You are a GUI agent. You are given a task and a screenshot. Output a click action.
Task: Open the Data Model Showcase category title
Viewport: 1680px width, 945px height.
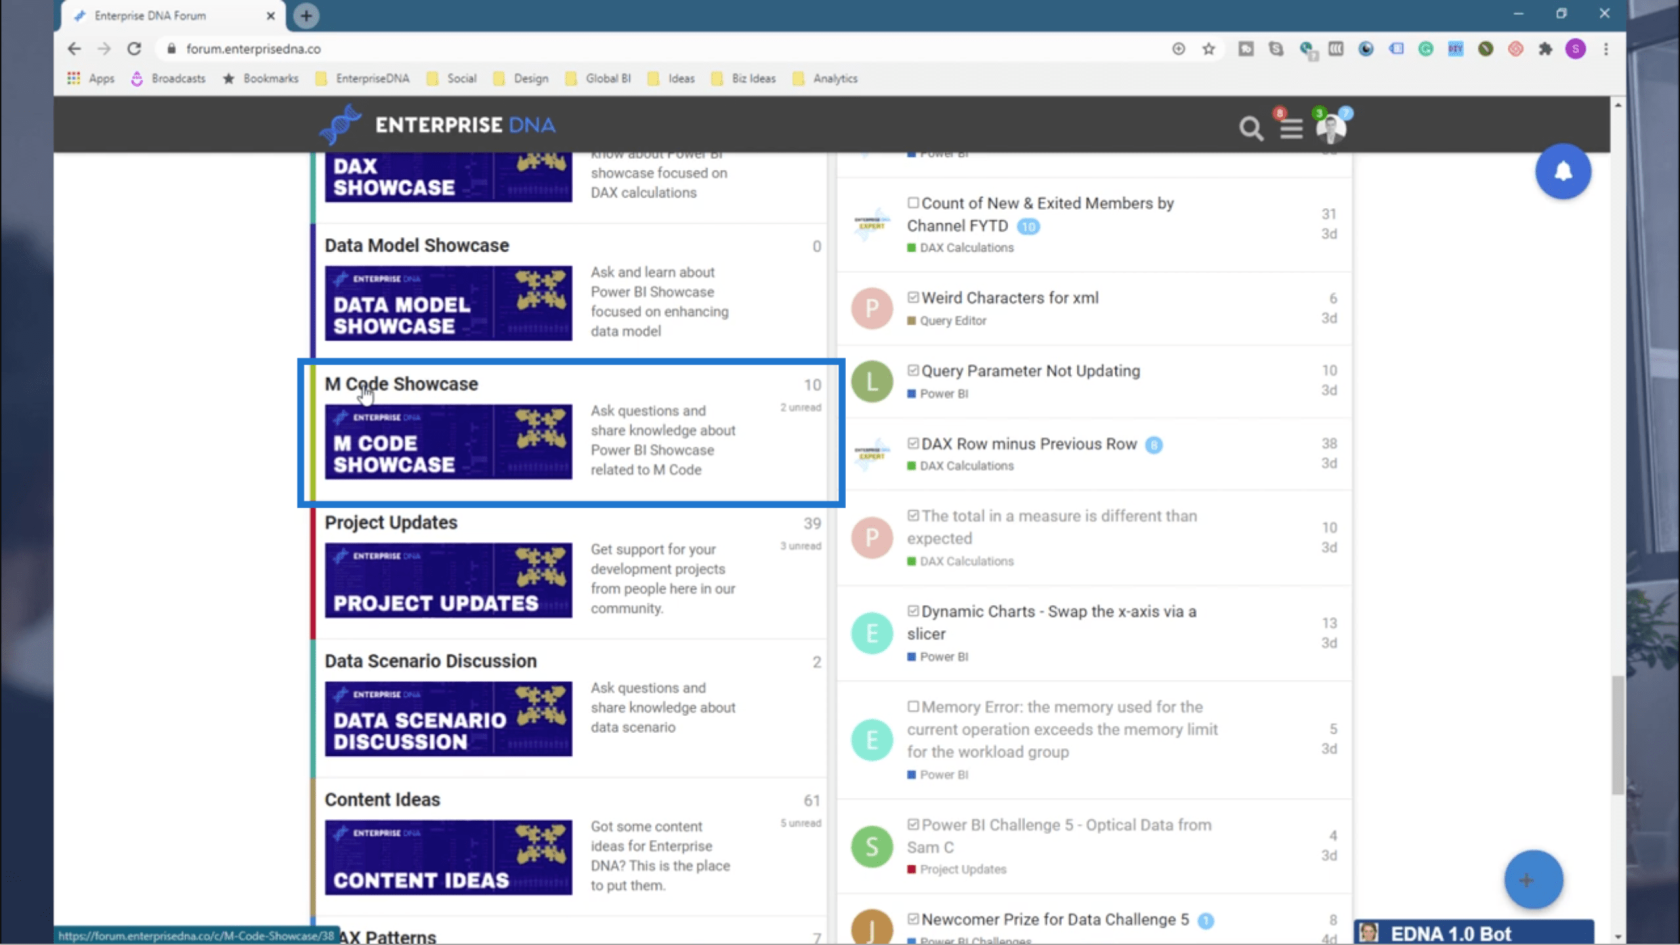tap(416, 245)
